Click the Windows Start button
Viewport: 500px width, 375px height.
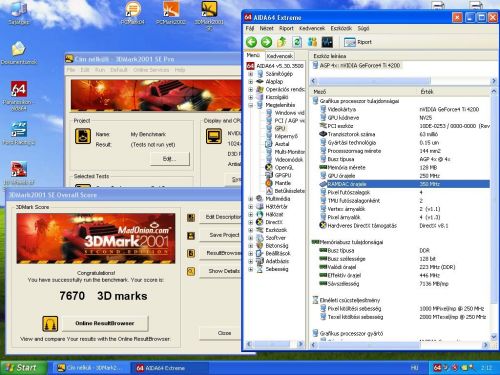[23, 368]
